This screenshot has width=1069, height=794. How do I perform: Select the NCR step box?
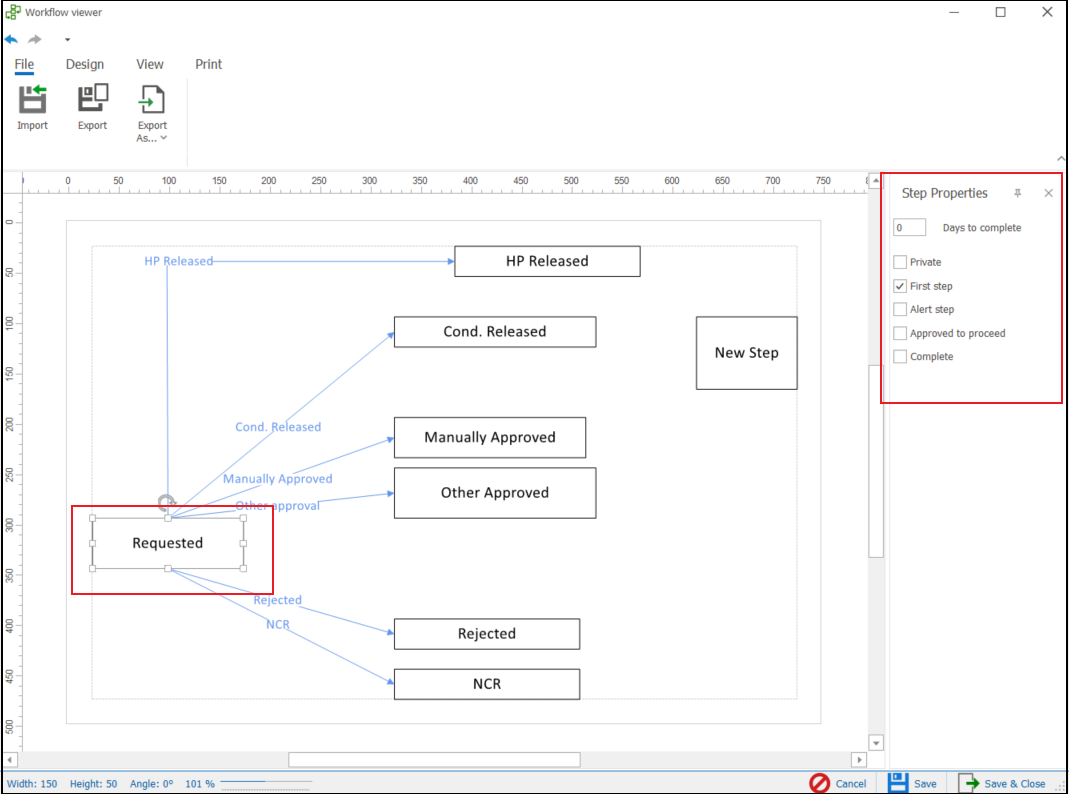click(x=487, y=684)
